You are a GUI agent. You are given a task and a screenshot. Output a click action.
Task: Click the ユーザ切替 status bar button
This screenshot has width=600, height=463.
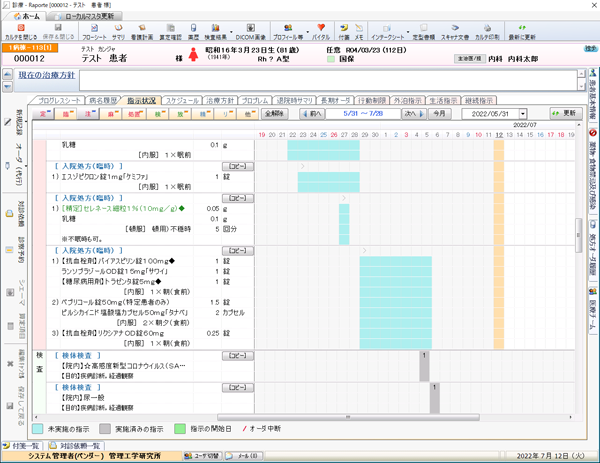(x=203, y=456)
